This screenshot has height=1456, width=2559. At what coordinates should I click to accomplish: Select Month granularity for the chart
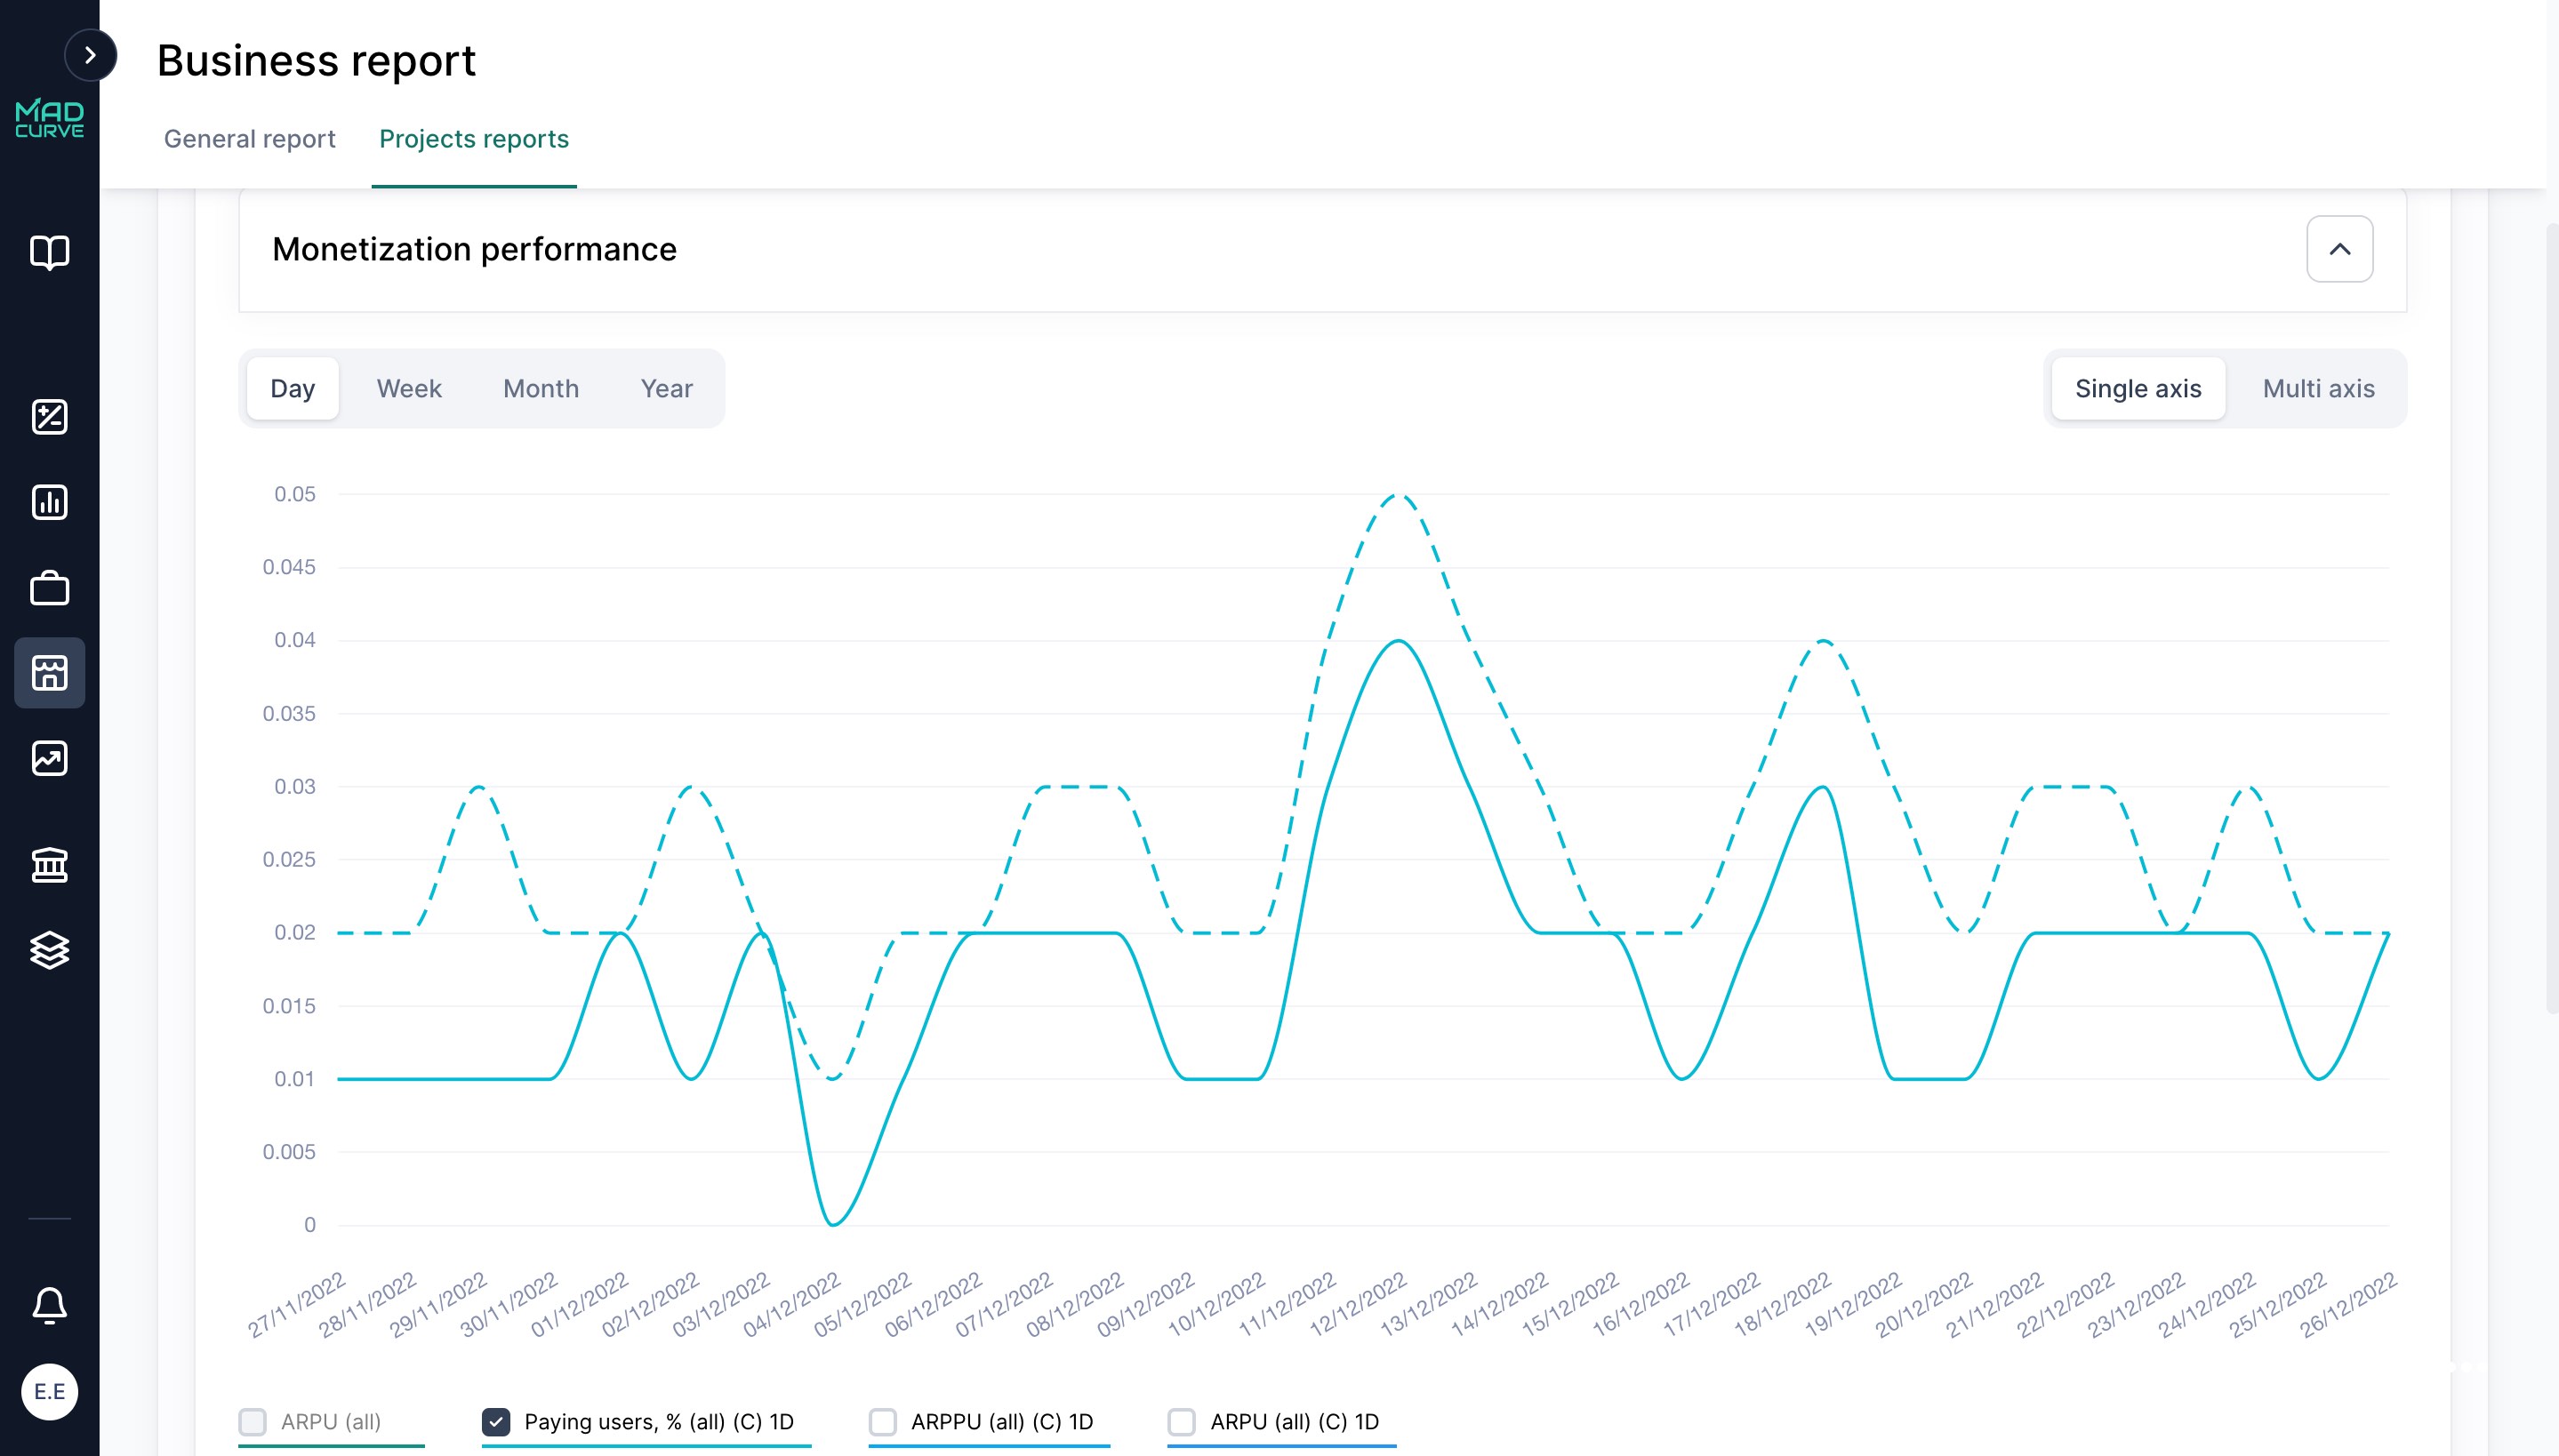(x=540, y=388)
